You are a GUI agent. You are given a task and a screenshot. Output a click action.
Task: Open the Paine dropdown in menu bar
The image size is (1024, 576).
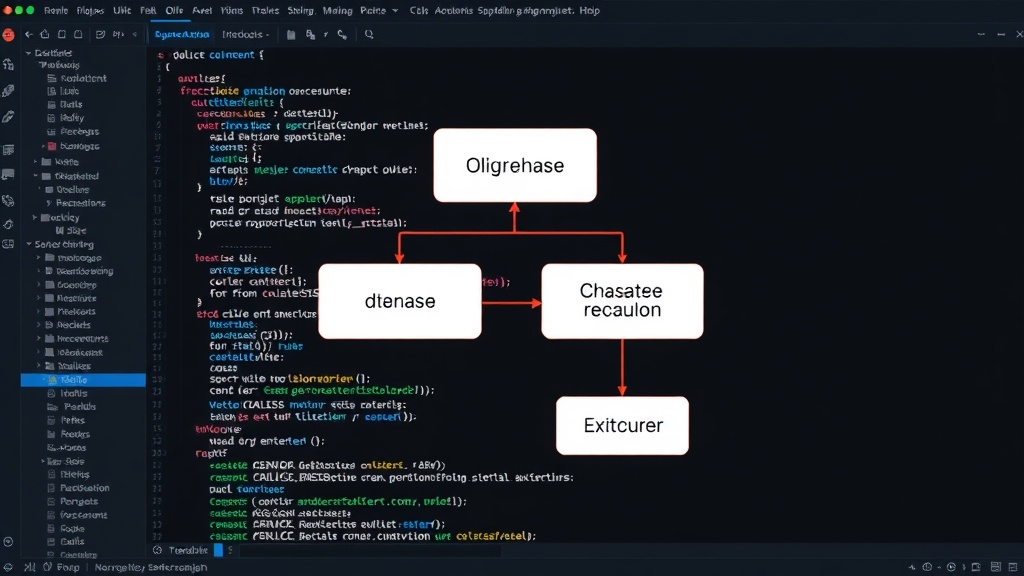379,10
